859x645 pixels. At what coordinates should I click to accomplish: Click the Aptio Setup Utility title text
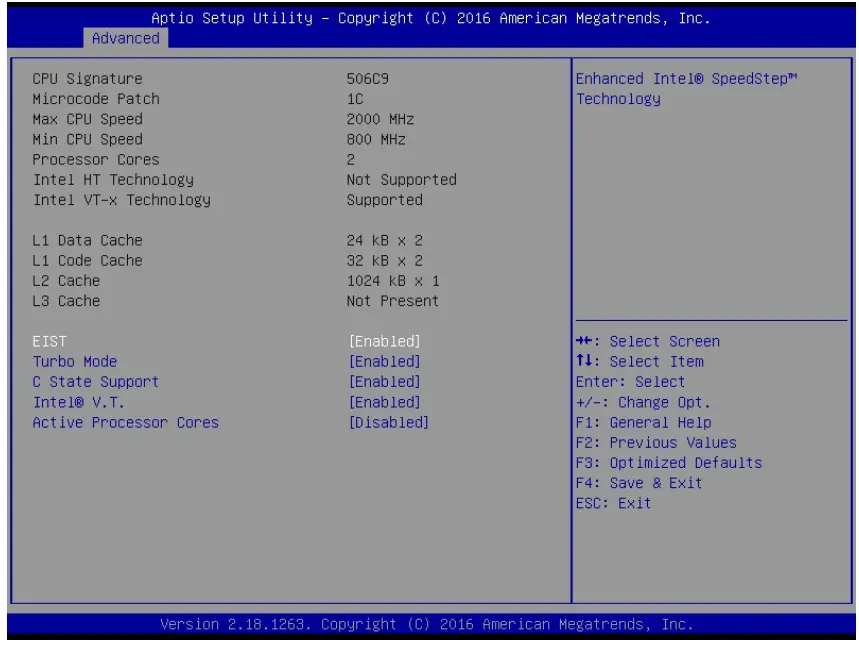click(431, 18)
